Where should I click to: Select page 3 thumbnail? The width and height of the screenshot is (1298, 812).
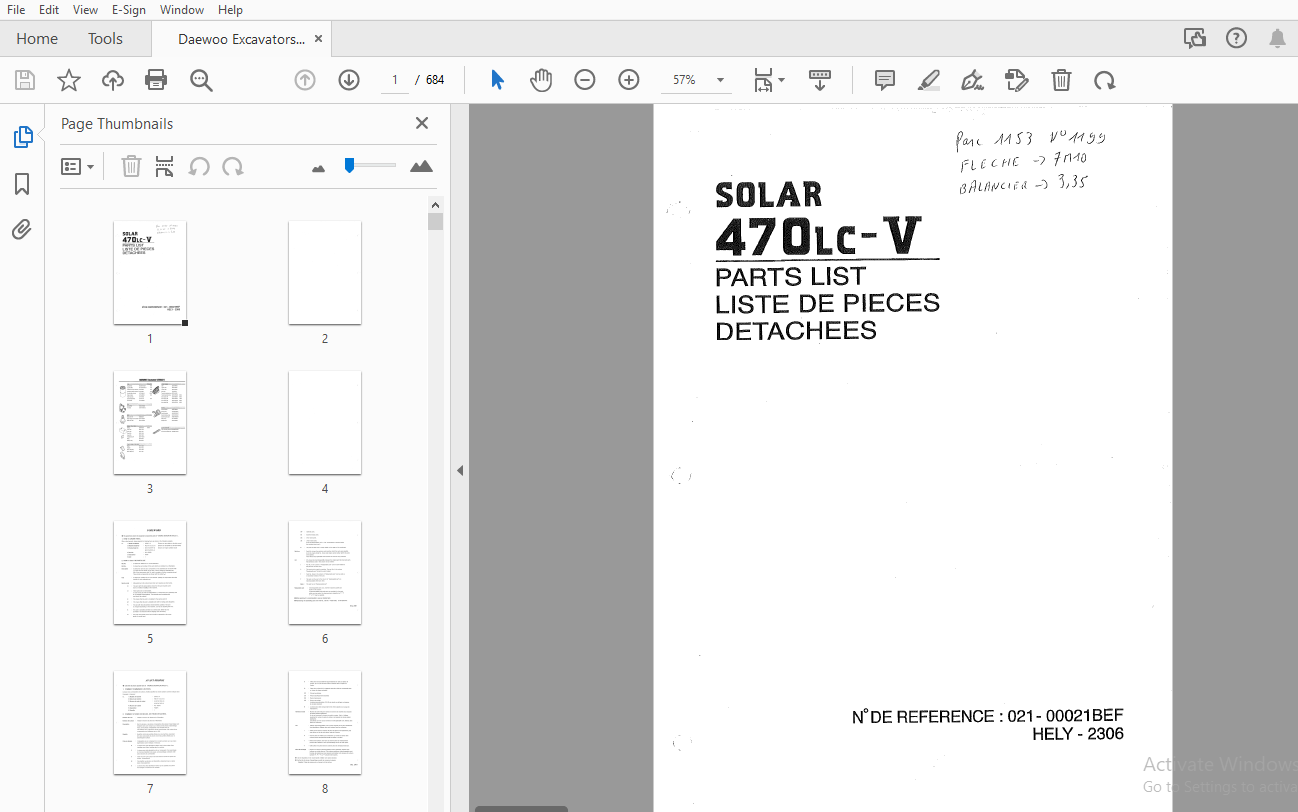click(150, 423)
